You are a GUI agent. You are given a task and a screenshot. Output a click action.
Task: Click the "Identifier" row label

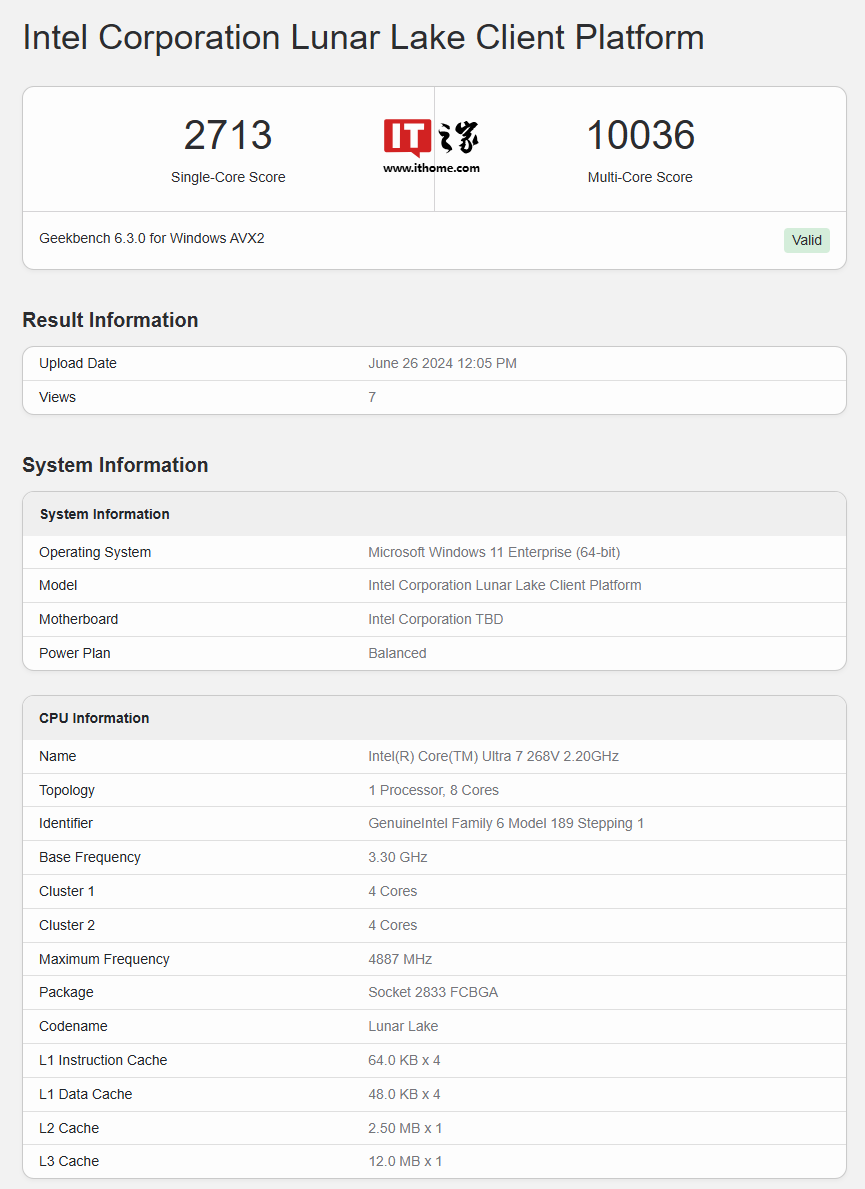click(x=66, y=824)
